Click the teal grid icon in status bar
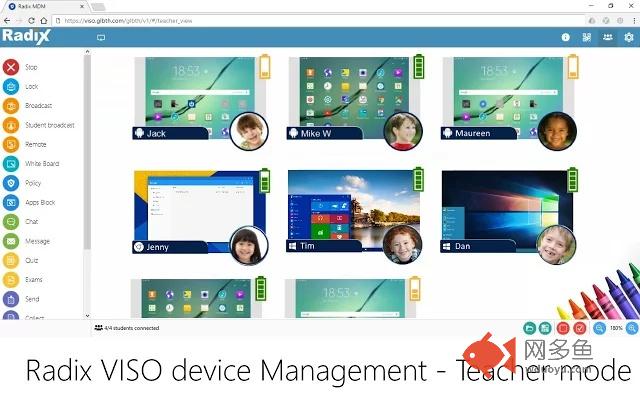The width and height of the screenshot is (640, 400). click(545, 328)
